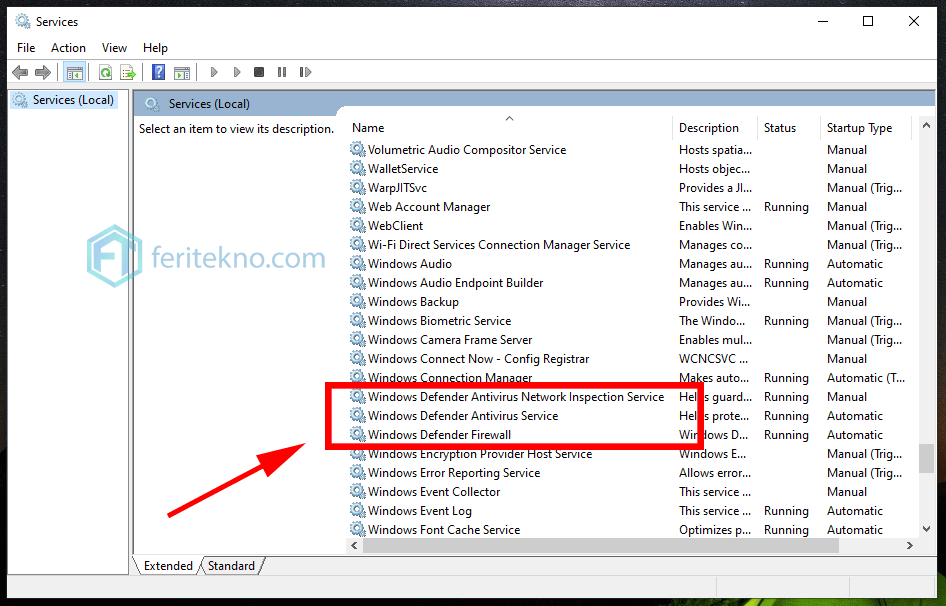Select Windows Defender Firewall service
The image size is (946, 606).
point(439,435)
